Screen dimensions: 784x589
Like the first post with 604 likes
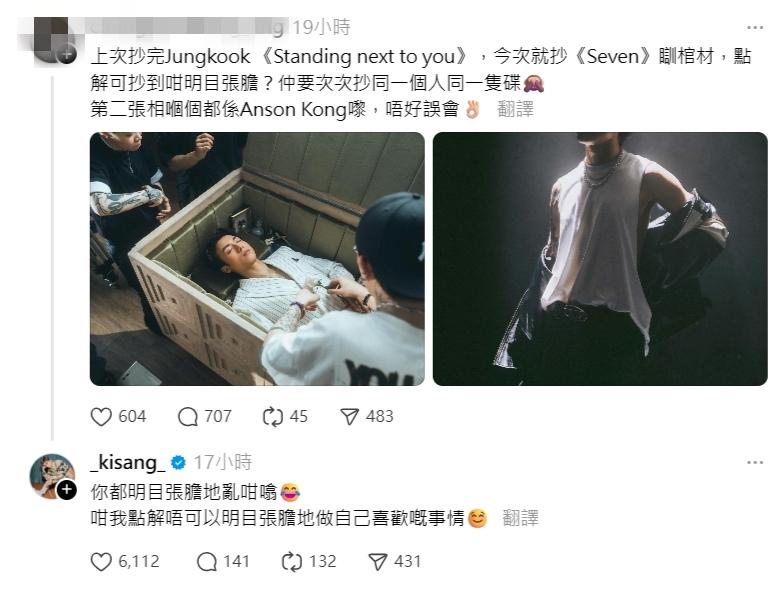tap(101, 416)
